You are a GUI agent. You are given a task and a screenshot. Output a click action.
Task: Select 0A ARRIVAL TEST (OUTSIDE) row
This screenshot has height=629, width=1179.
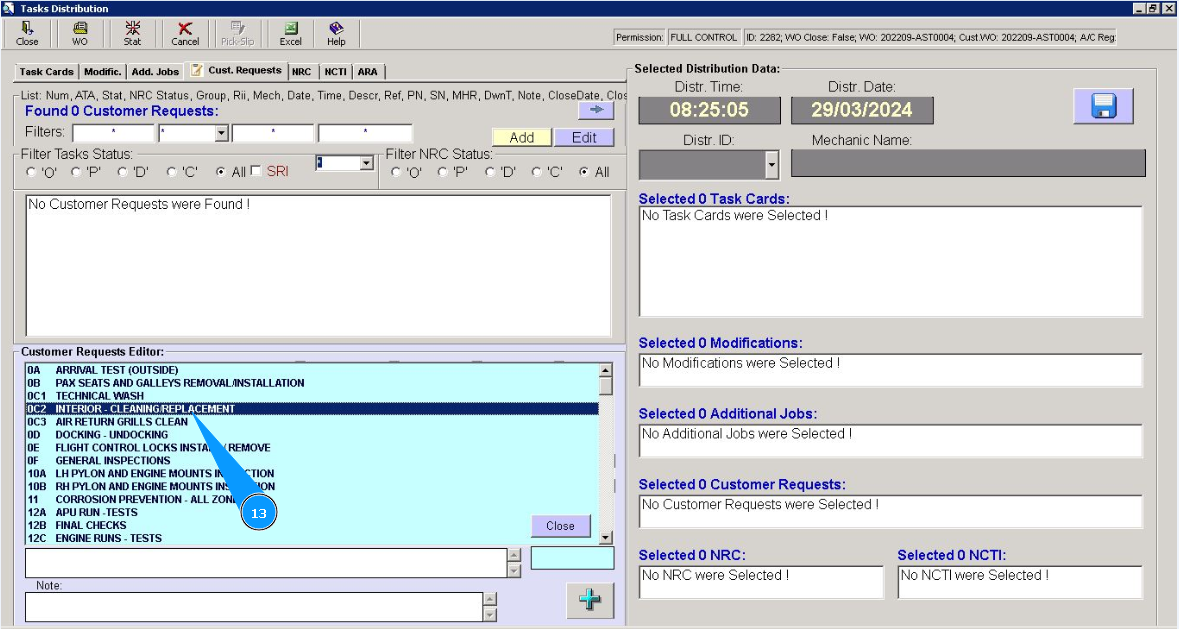[312, 370]
